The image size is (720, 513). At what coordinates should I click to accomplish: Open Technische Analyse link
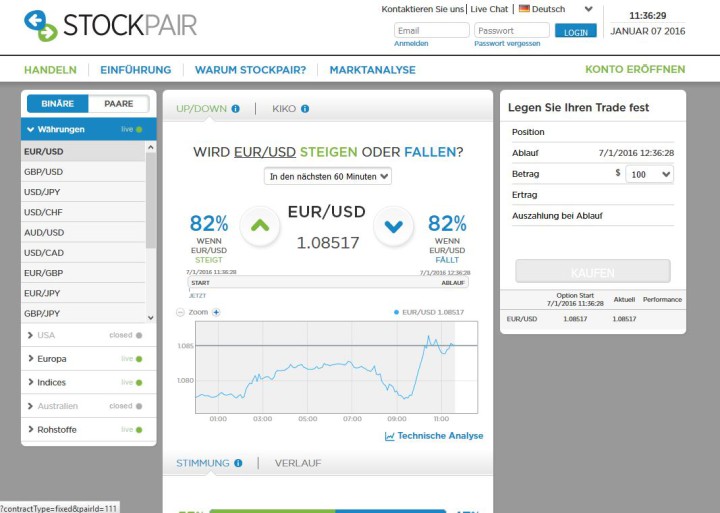pyautogui.click(x=440, y=436)
